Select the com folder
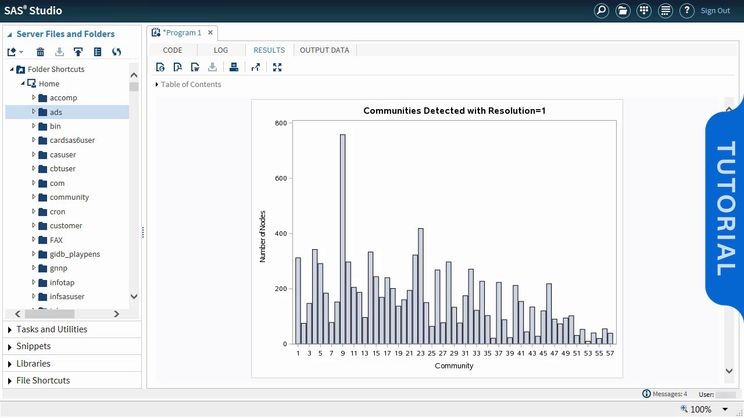Image resolution: width=744 pixels, height=418 pixels. [57, 183]
